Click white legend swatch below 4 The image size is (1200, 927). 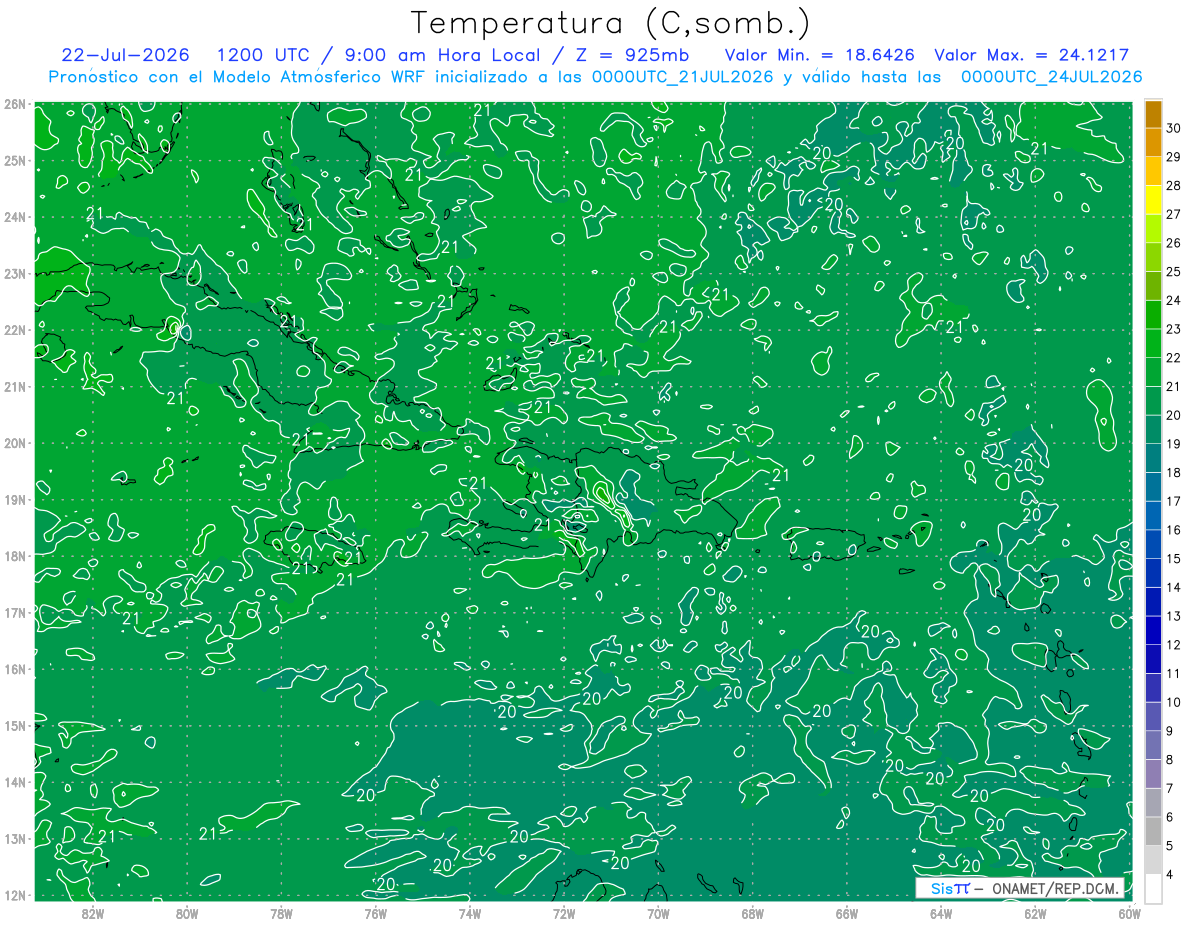pyautogui.click(x=1152, y=888)
